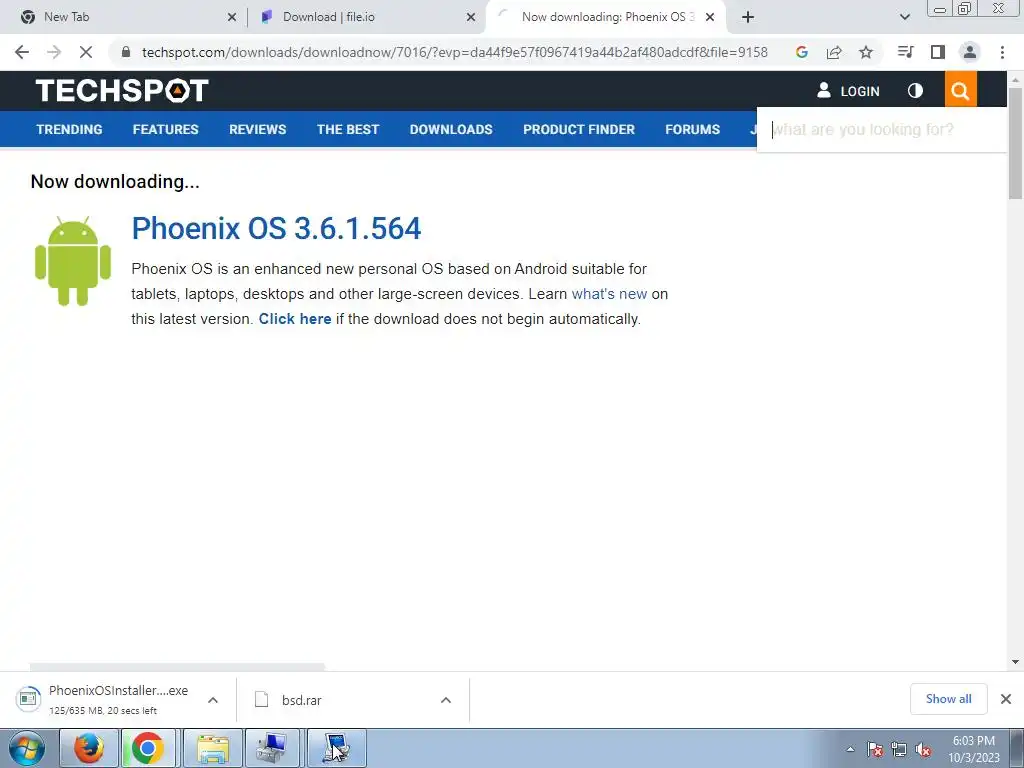Toggle dark mode contrast icon
Screen dimensions: 1024x768
point(916,91)
